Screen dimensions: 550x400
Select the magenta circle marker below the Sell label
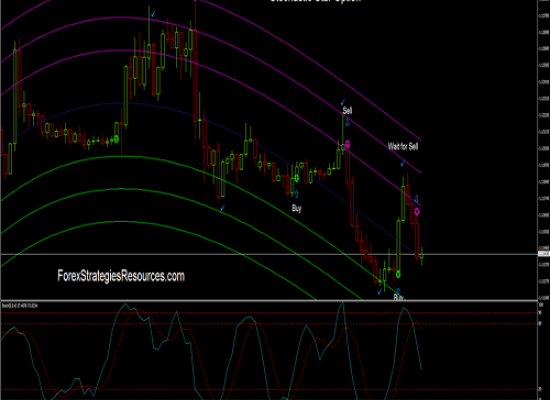click(x=347, y=144)
